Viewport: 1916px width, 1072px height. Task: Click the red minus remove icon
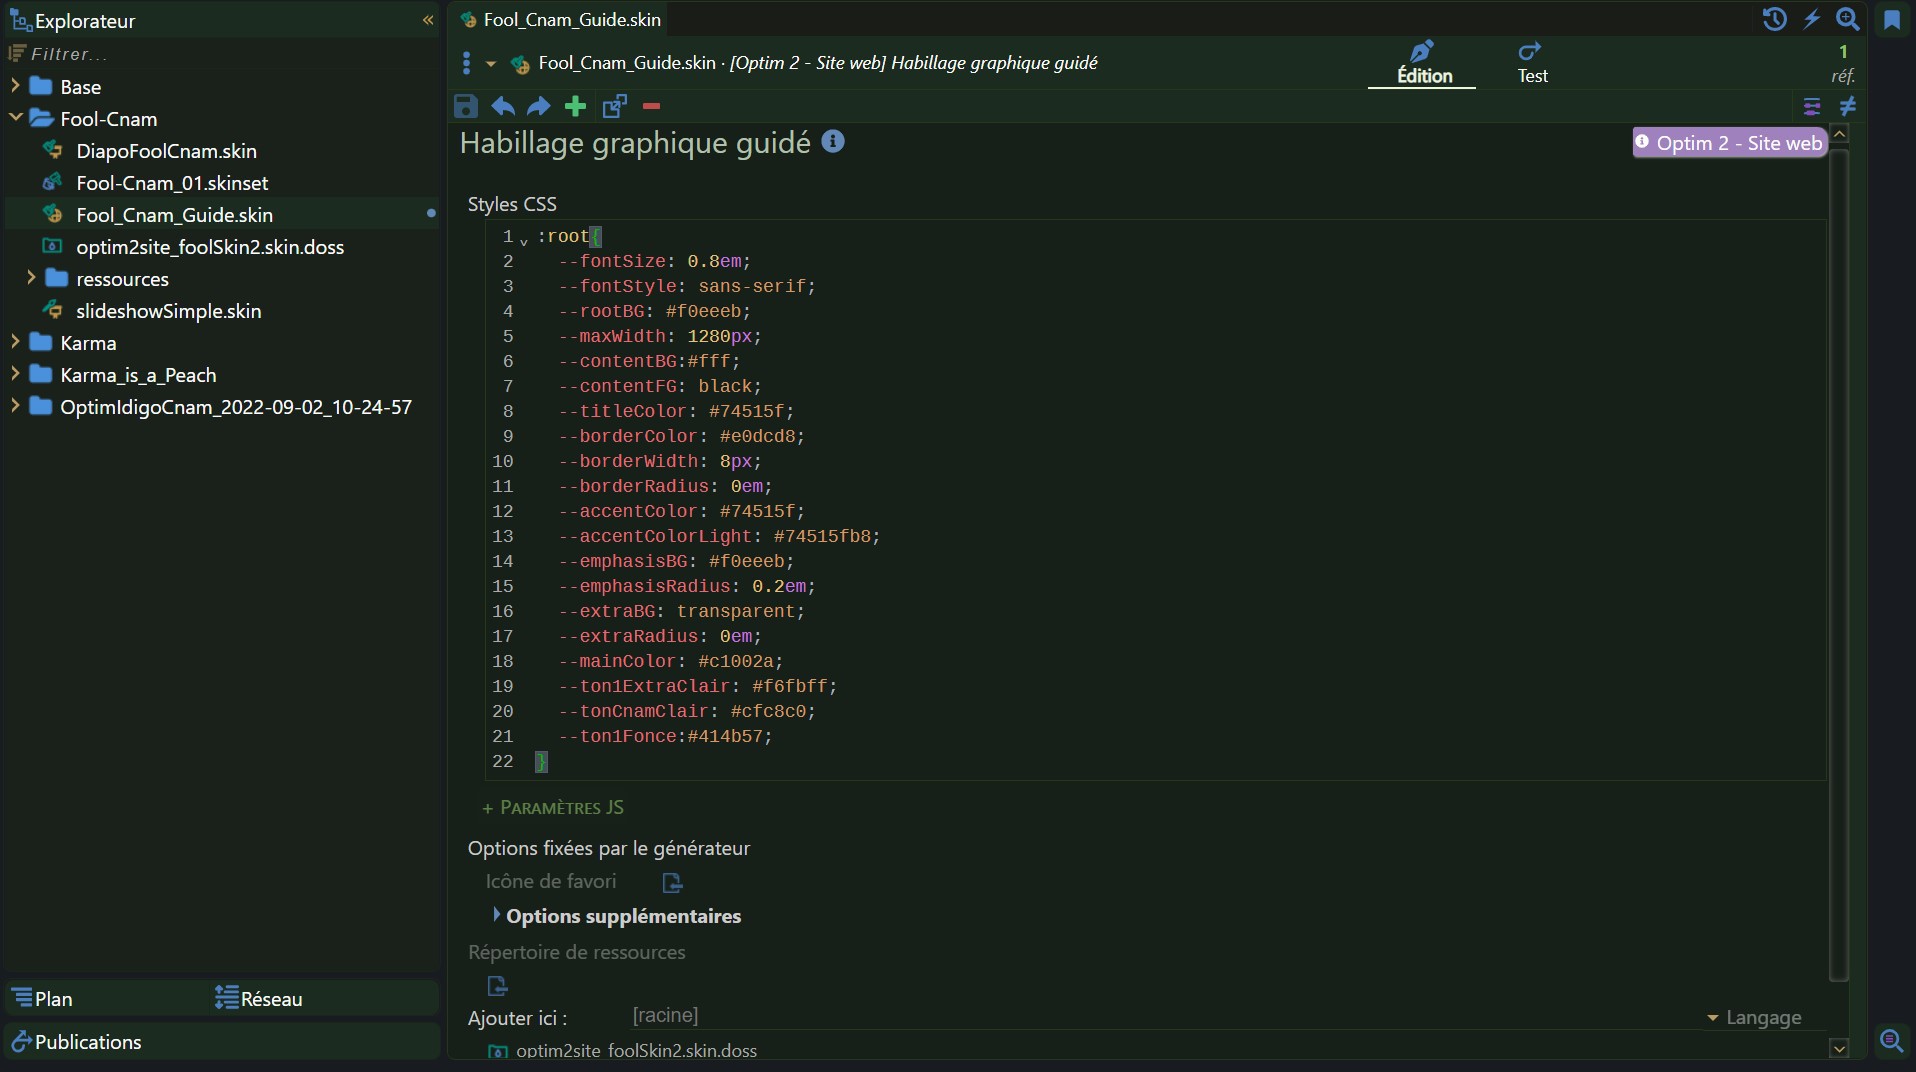[651, 106]
